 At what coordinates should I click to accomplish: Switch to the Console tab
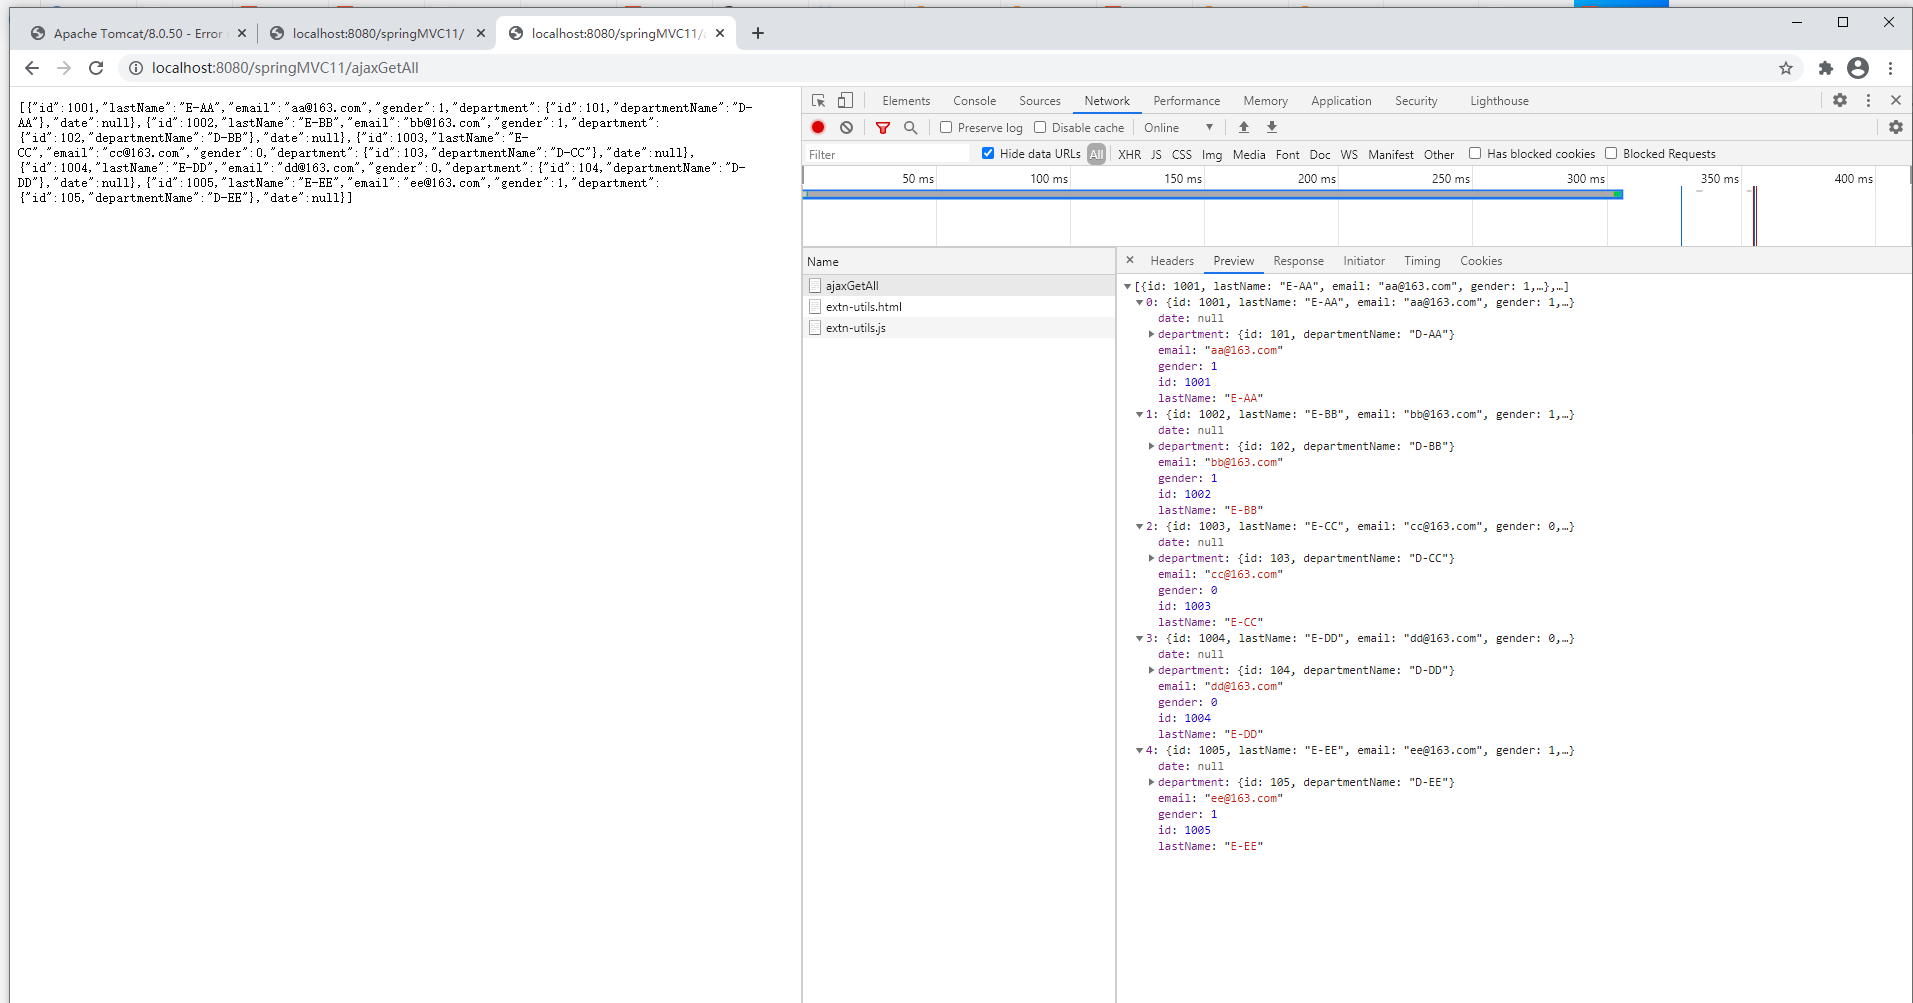click(x=974, y=101)
